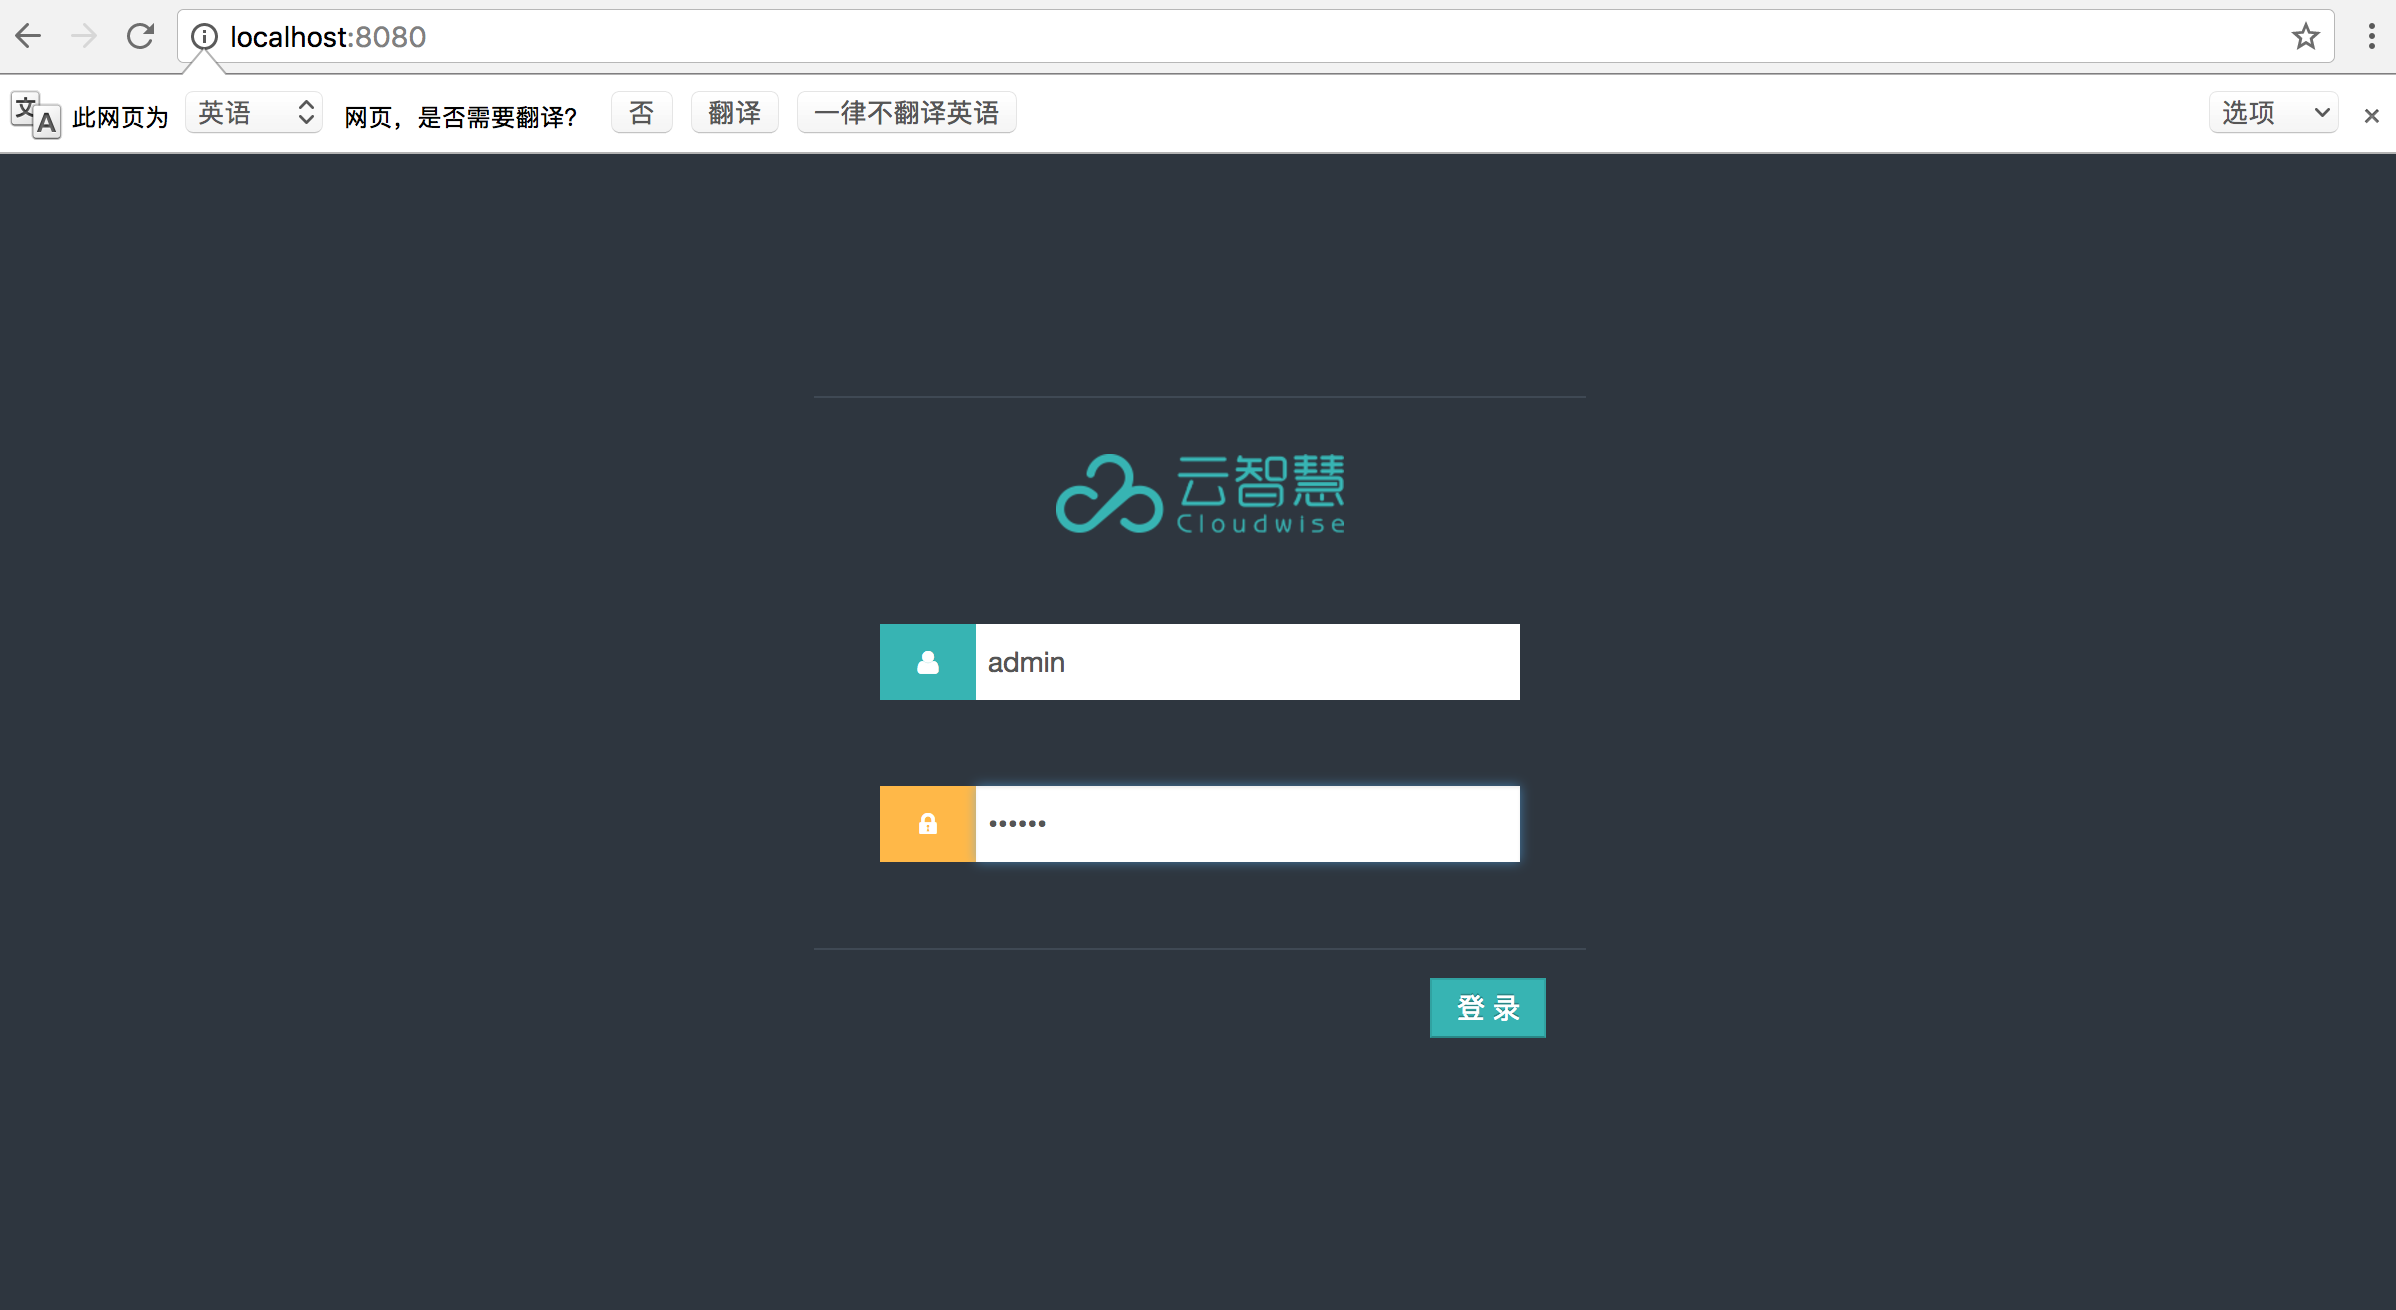Open the 英语 language dropdown
2396x1310 pixels.
[x=254, y=113]
